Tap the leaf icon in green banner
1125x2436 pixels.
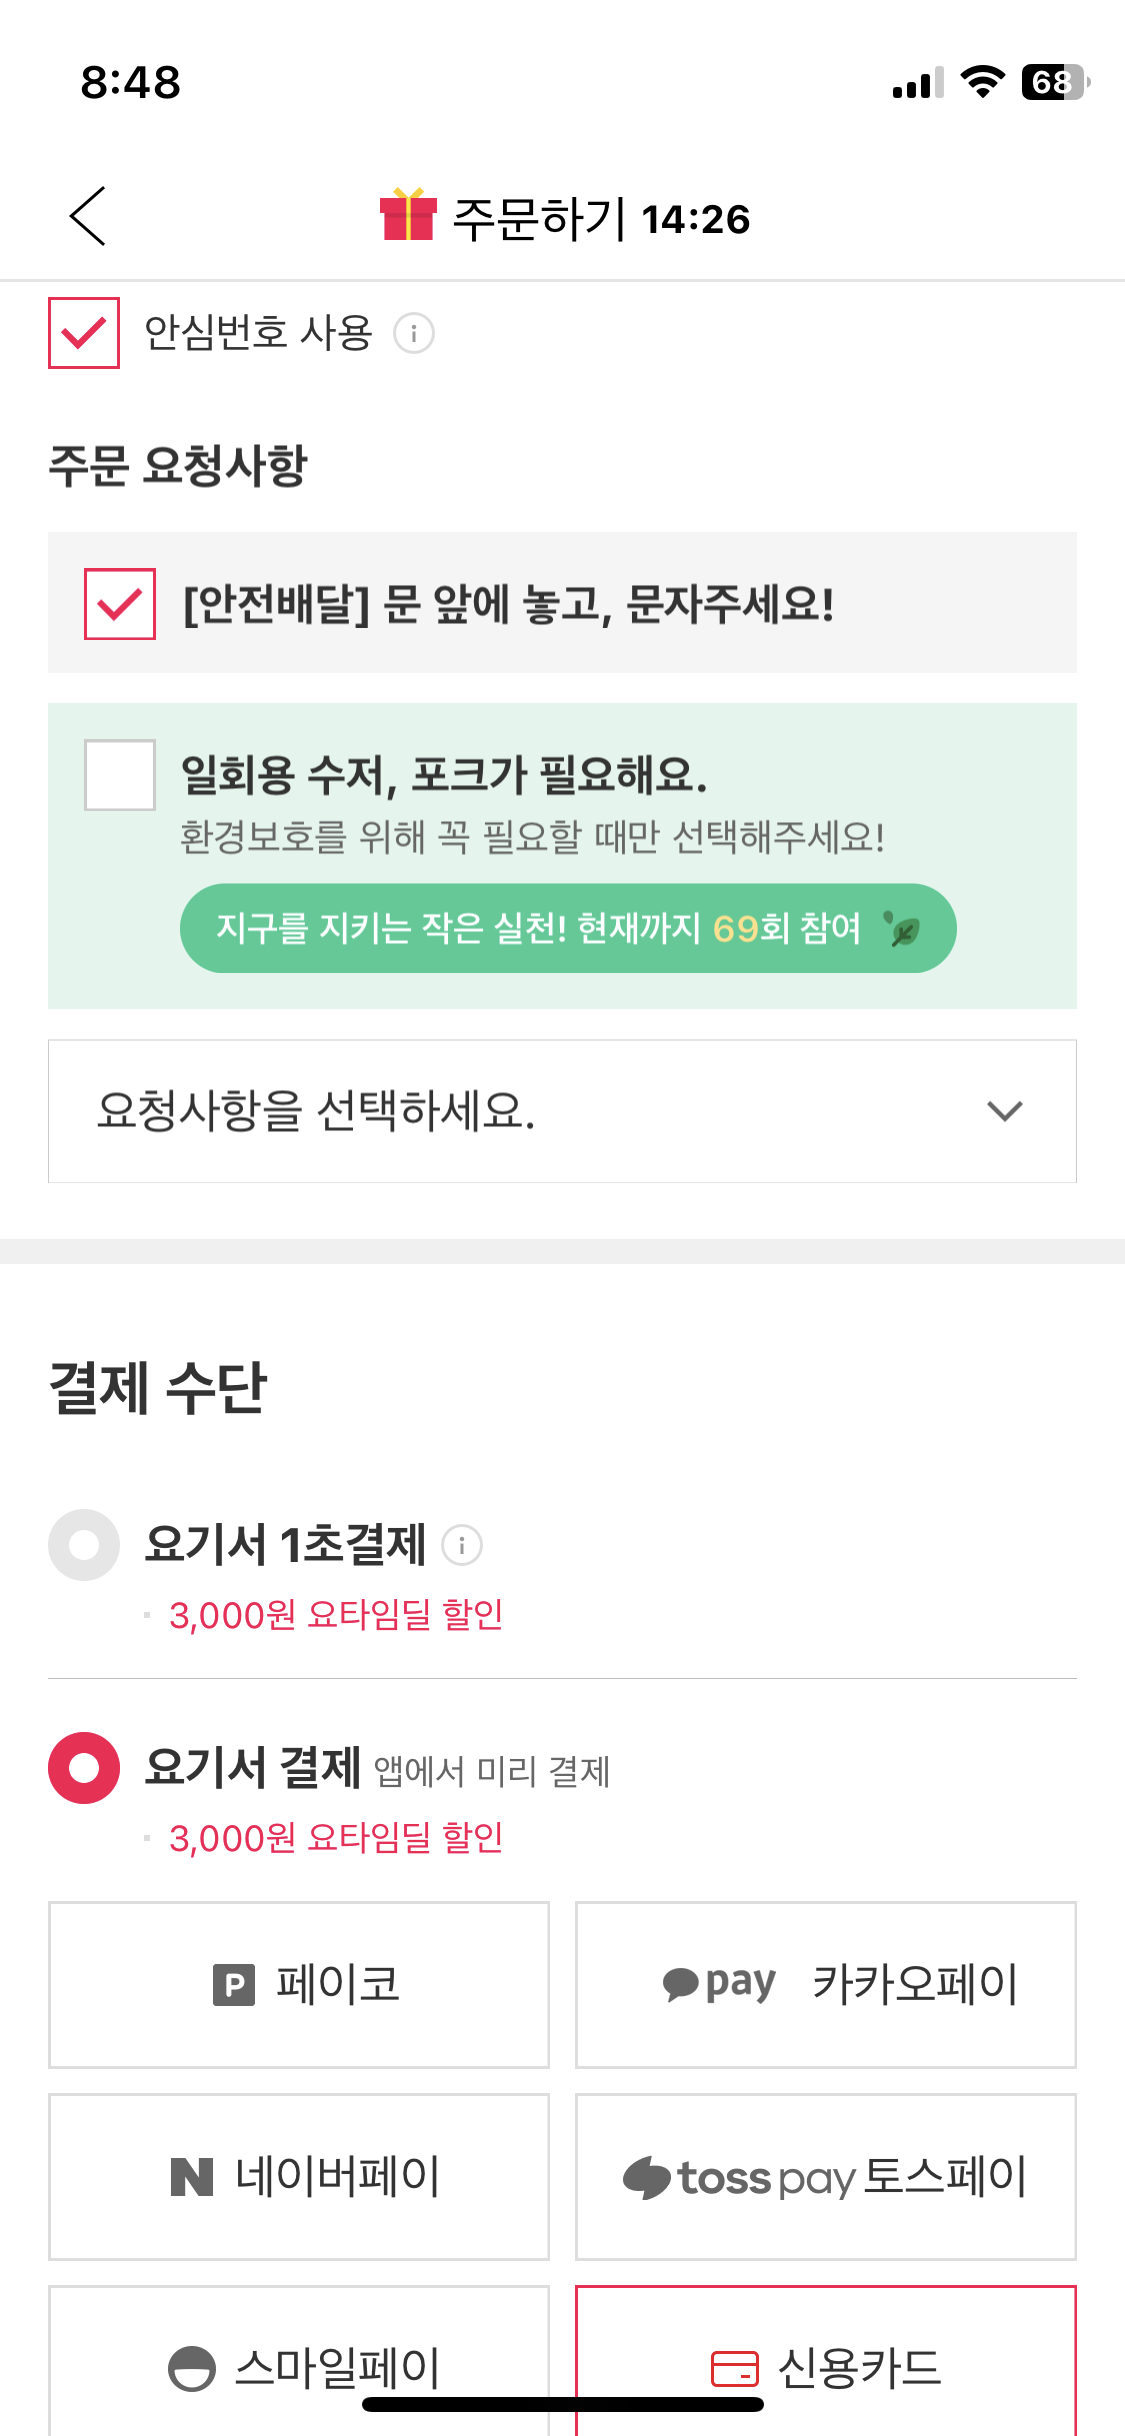coord(903,930)
